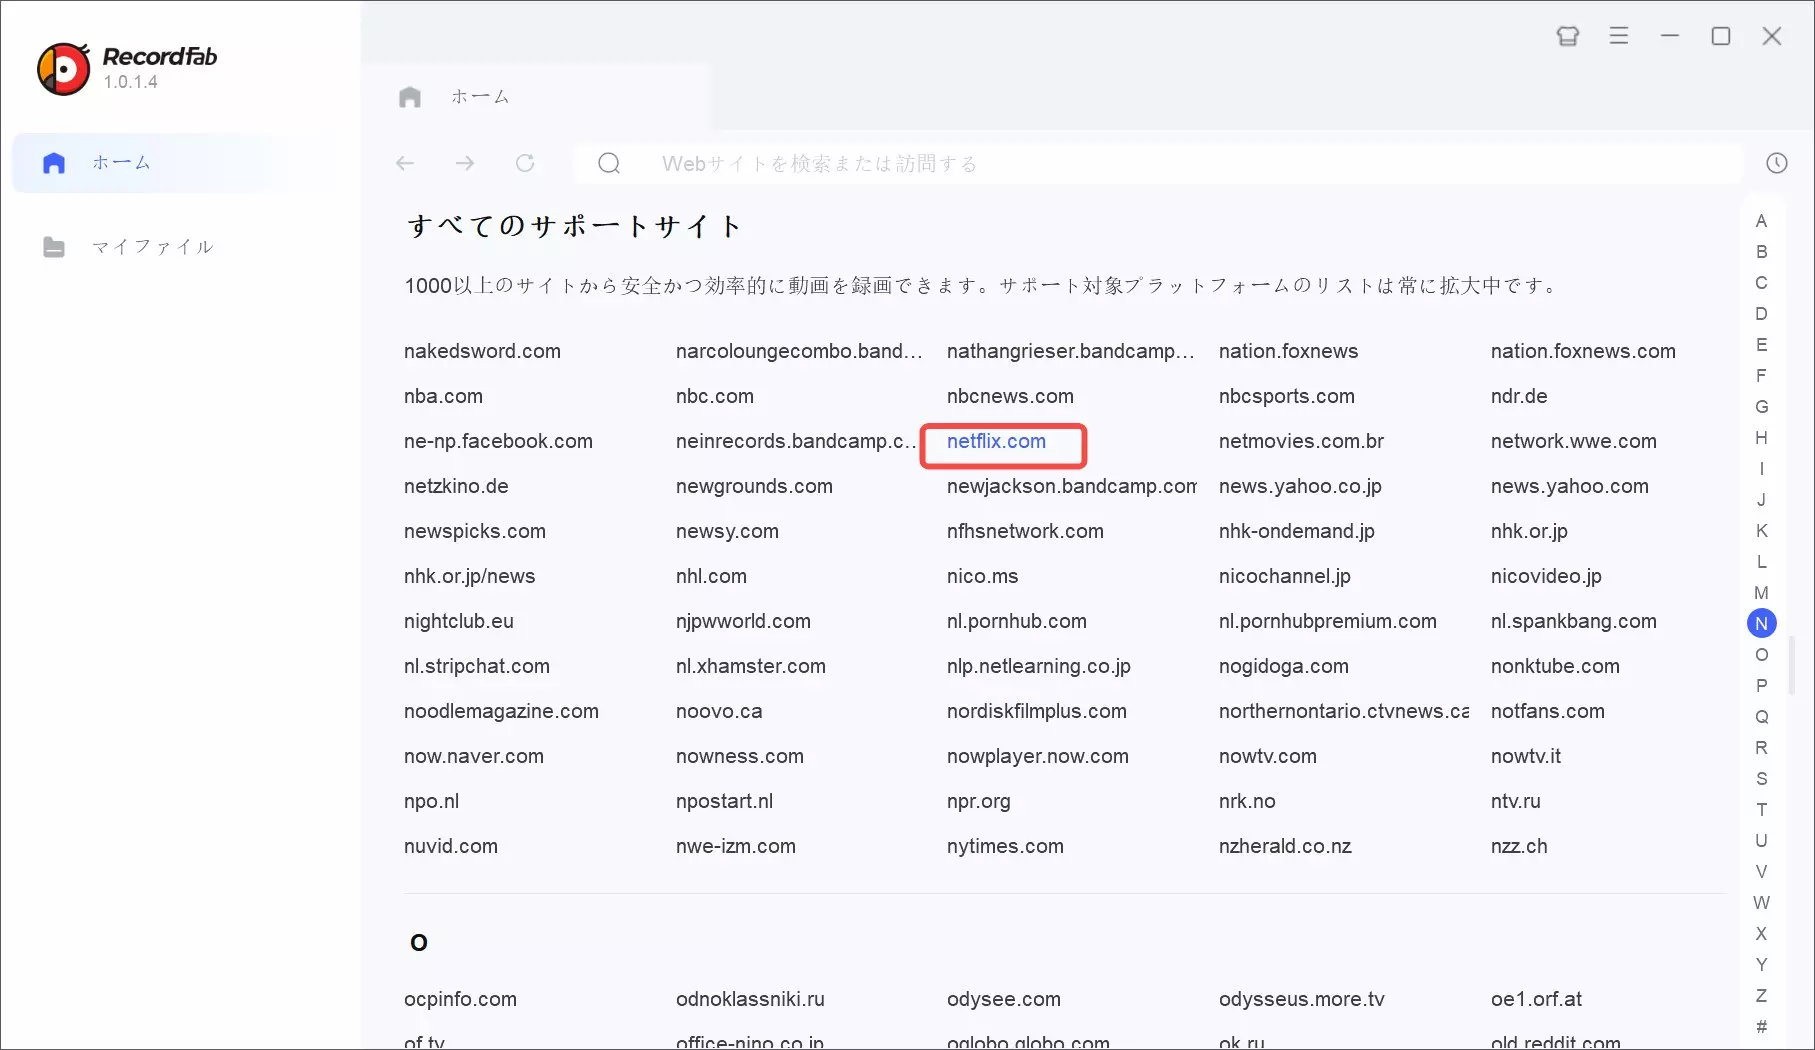Click the search magnifier icon
The height and width of the screenshot is (1050, 1815).
pyautogui.click(x=609, y=163)
